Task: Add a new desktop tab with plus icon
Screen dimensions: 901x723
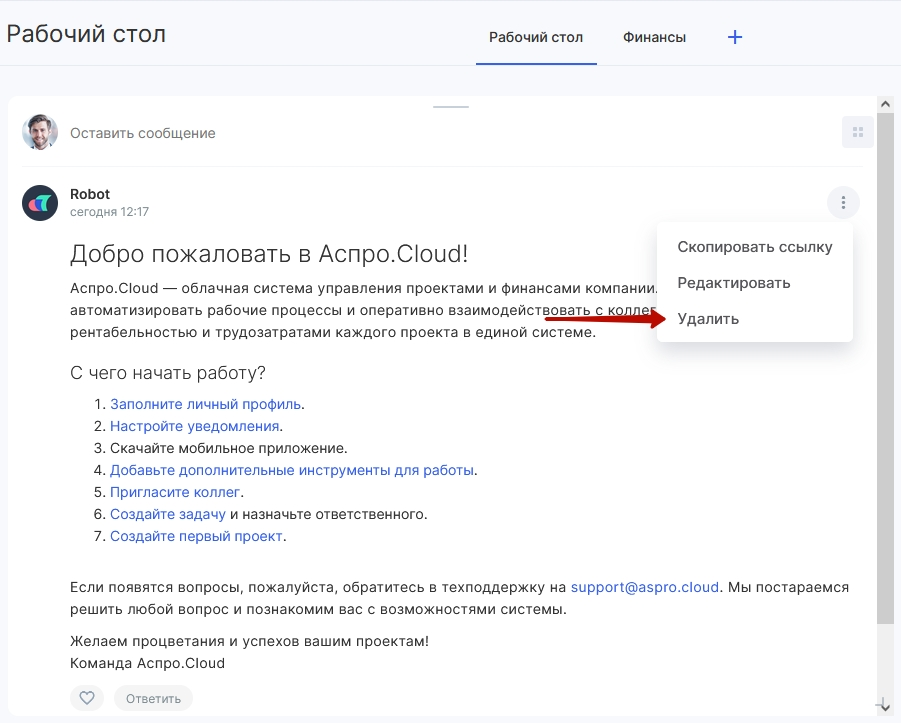Action: [735, 37]
